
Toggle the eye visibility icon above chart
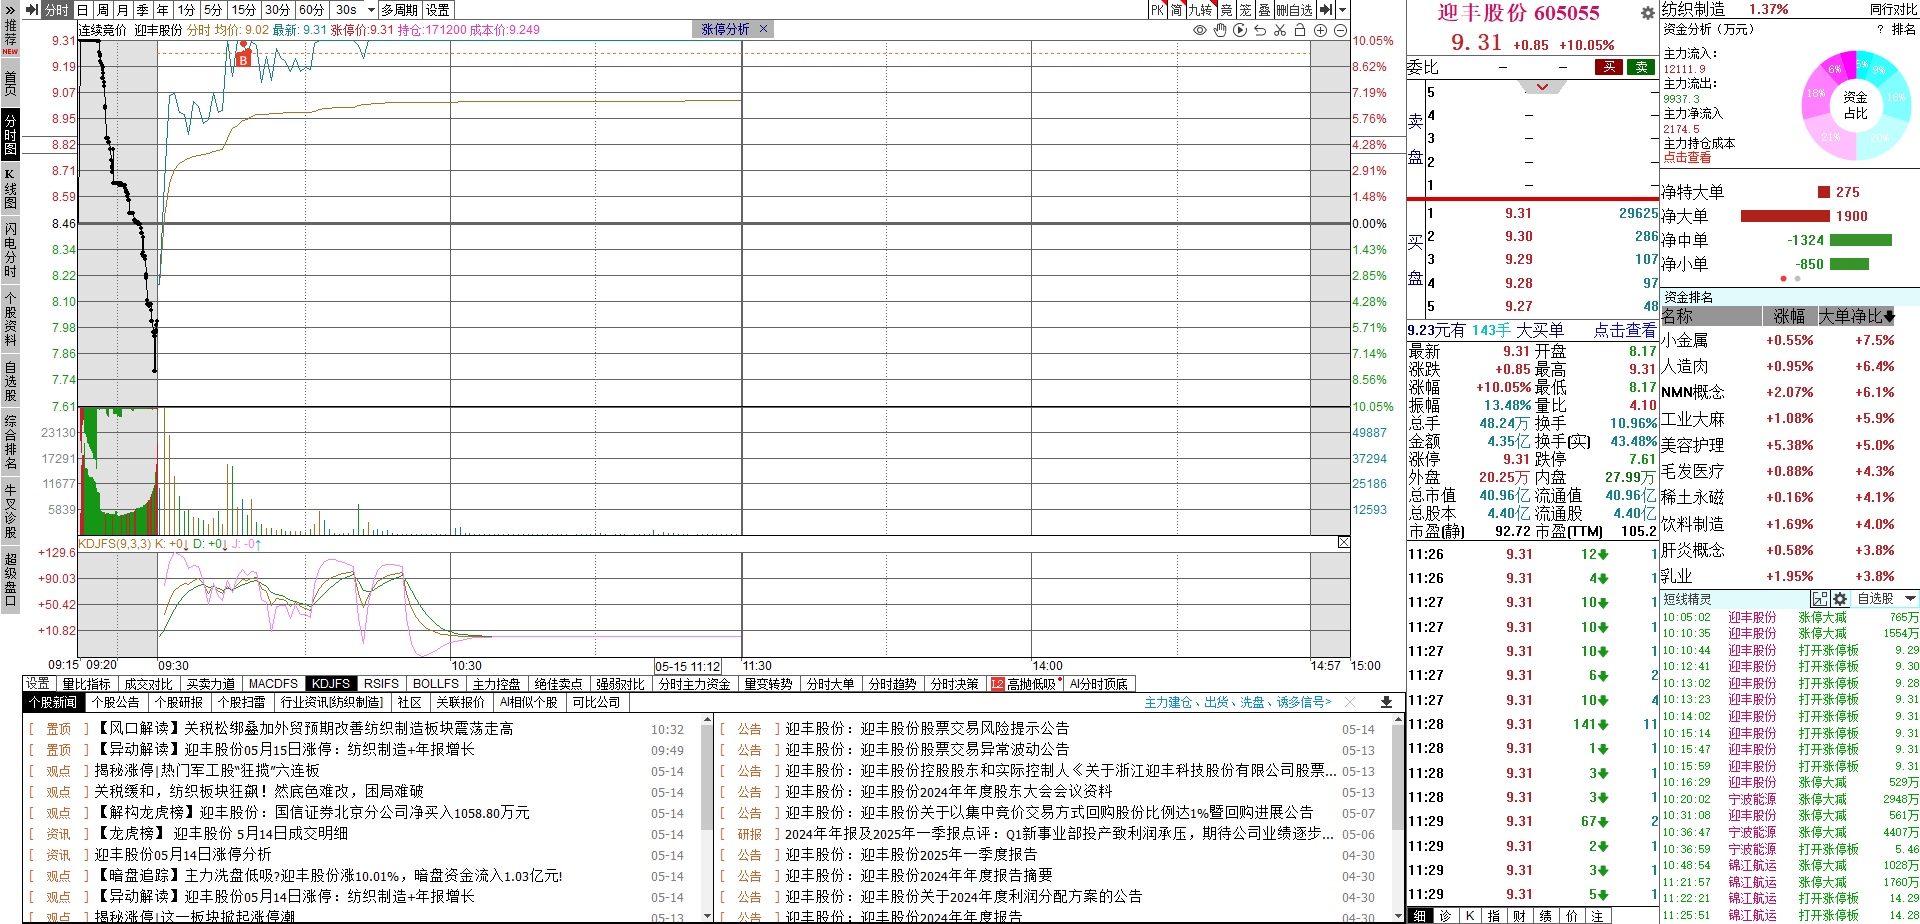[x=1200, y=30]
